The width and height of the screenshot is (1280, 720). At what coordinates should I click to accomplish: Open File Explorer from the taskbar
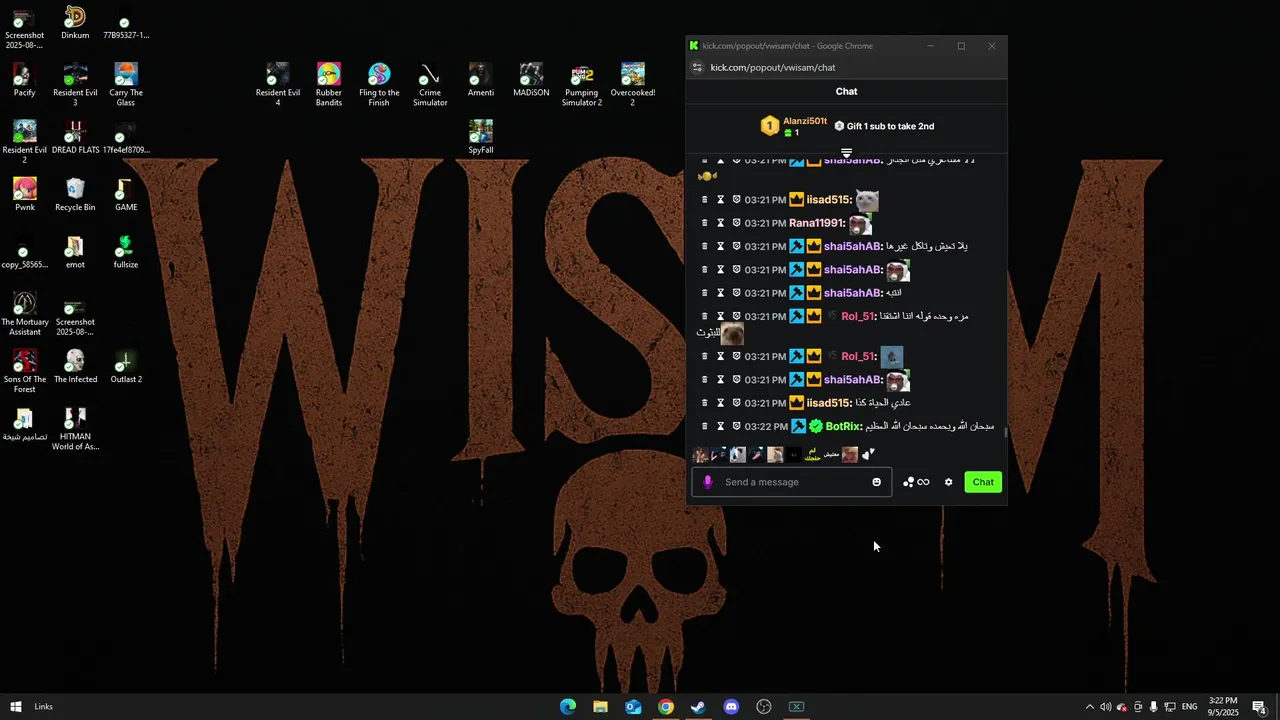pyautogui.click(x=600, y=707)
